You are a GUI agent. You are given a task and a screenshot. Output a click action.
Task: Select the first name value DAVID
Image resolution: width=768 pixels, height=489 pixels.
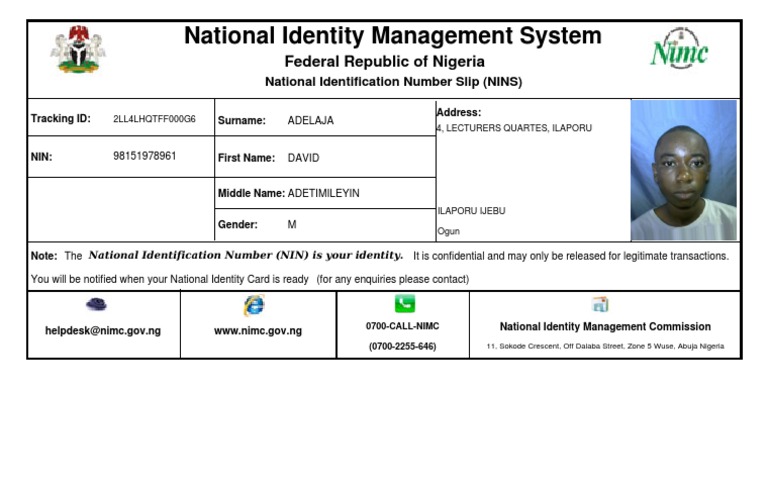point(303,158)
